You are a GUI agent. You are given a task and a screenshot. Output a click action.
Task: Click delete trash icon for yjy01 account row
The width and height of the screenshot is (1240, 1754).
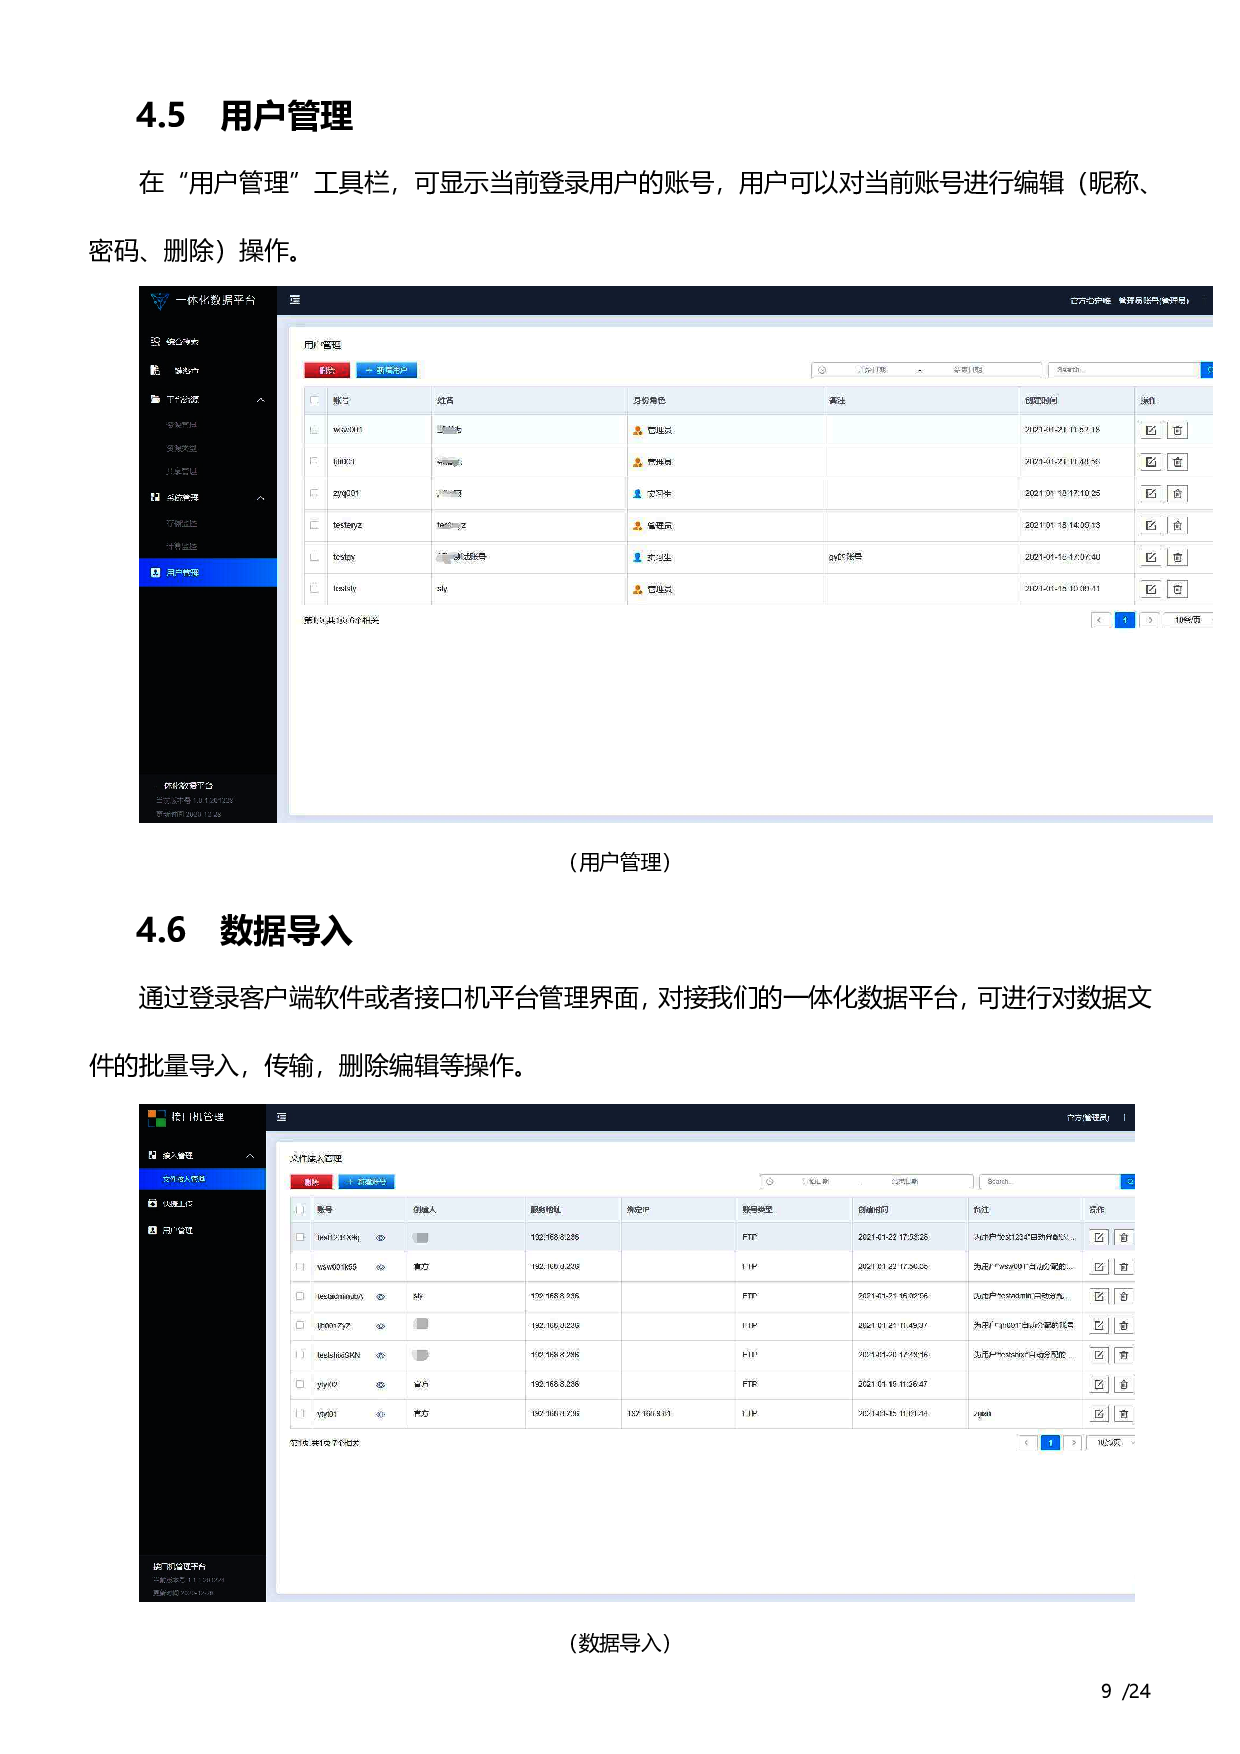1124,1414
